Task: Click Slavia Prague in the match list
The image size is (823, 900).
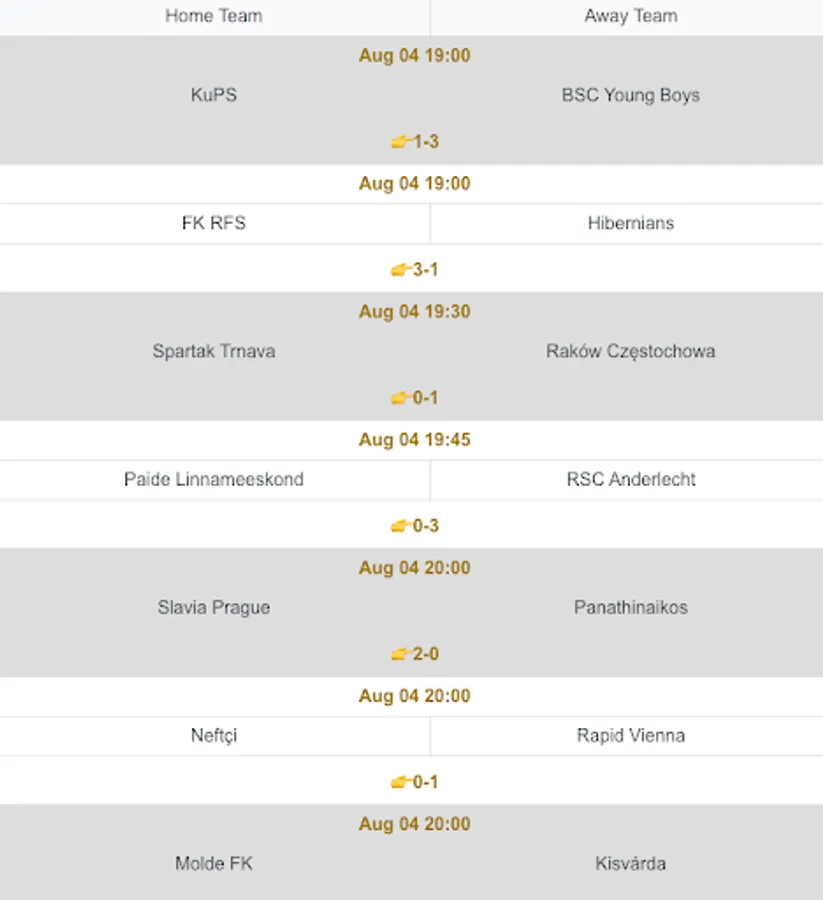Action: (213, 607)
